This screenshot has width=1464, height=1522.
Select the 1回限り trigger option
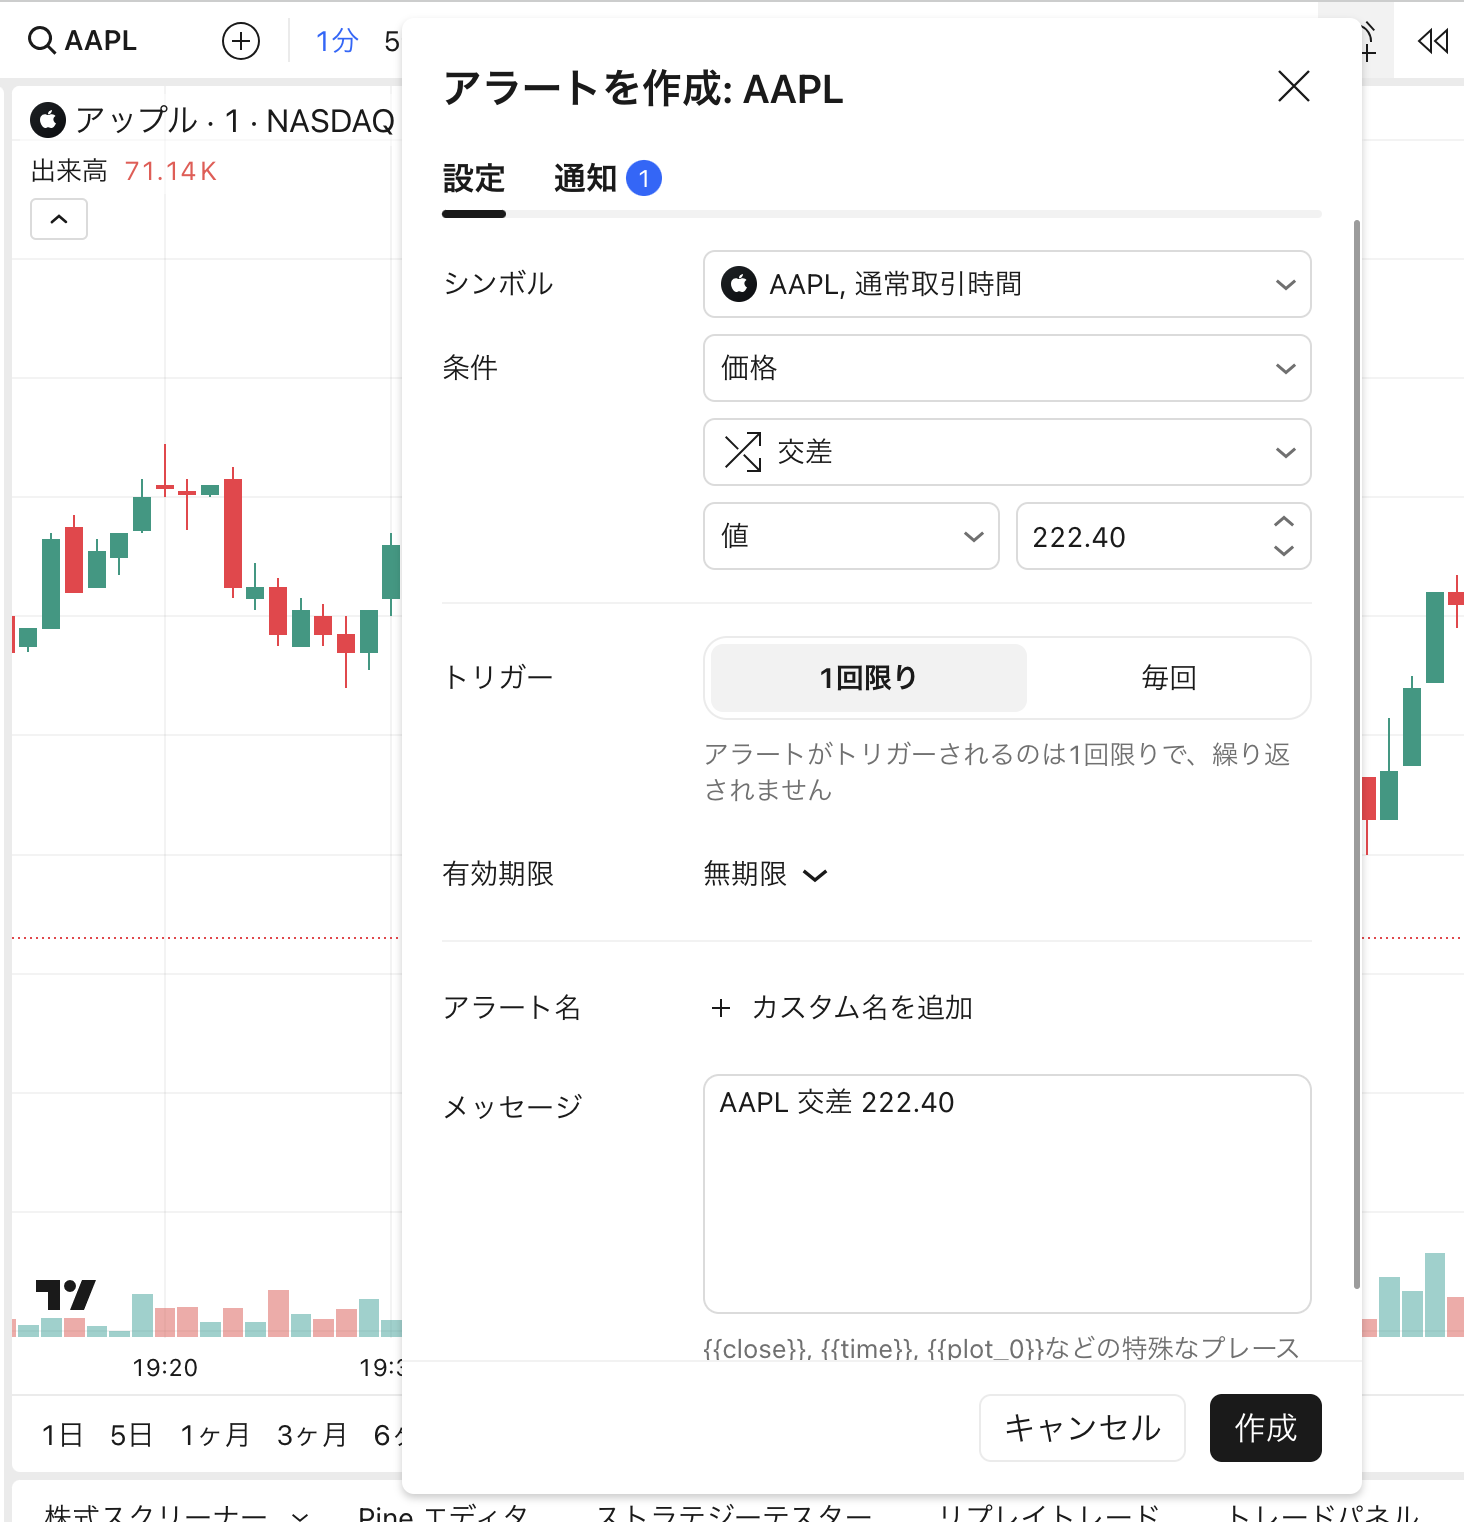(x=868, y=678)
